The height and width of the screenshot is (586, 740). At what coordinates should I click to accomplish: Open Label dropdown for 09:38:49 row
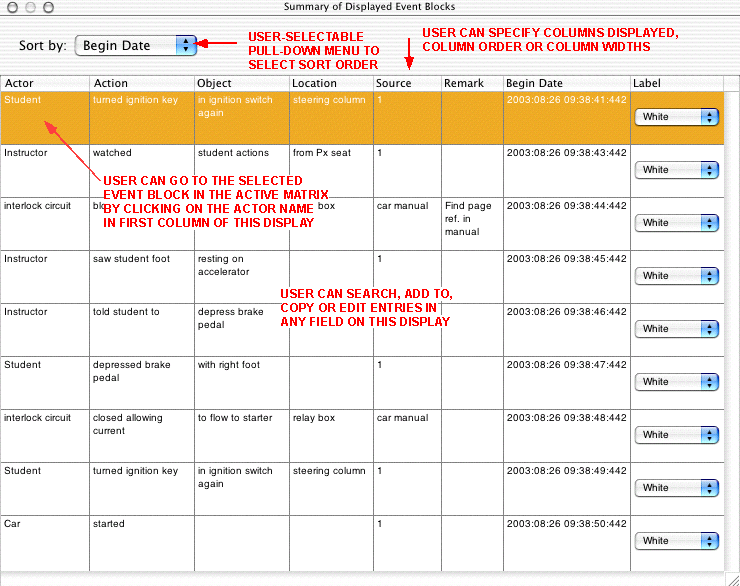(677, 487)
